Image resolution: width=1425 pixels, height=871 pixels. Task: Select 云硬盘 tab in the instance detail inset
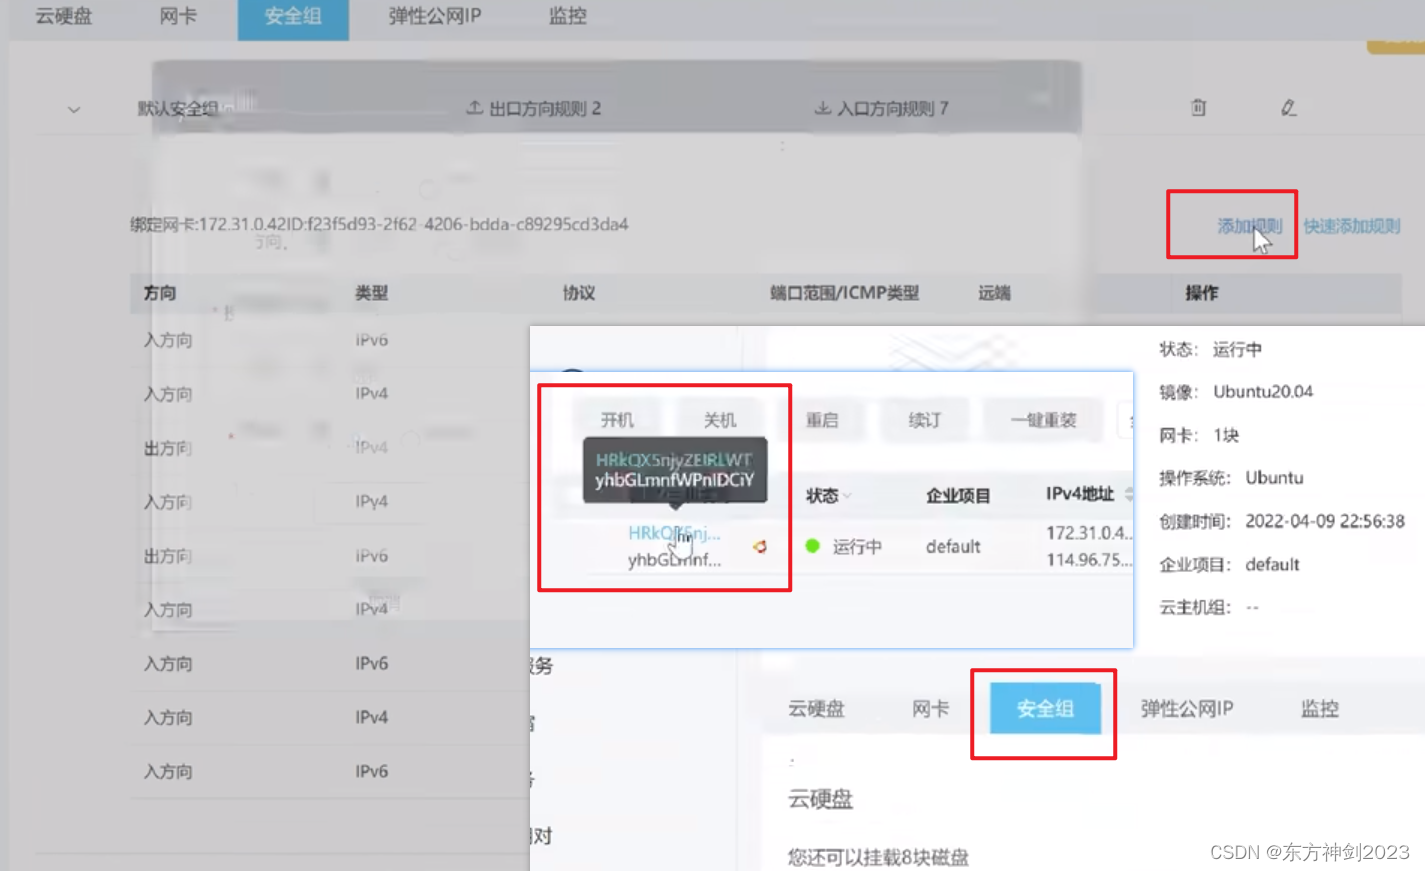(x=816, y=709)
